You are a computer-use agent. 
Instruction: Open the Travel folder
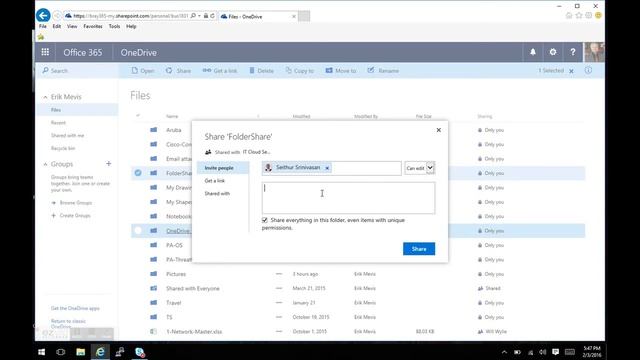173,302
